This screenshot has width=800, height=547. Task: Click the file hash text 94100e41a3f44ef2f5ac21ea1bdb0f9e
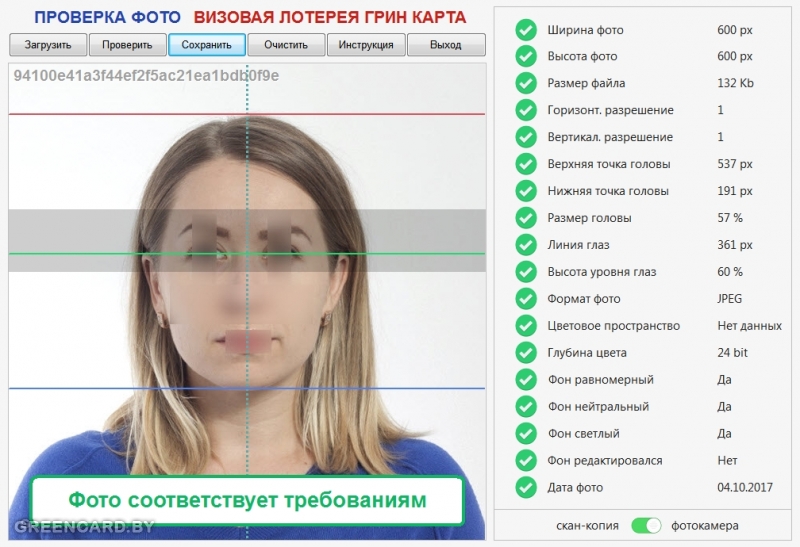click(x=146, y=76)
